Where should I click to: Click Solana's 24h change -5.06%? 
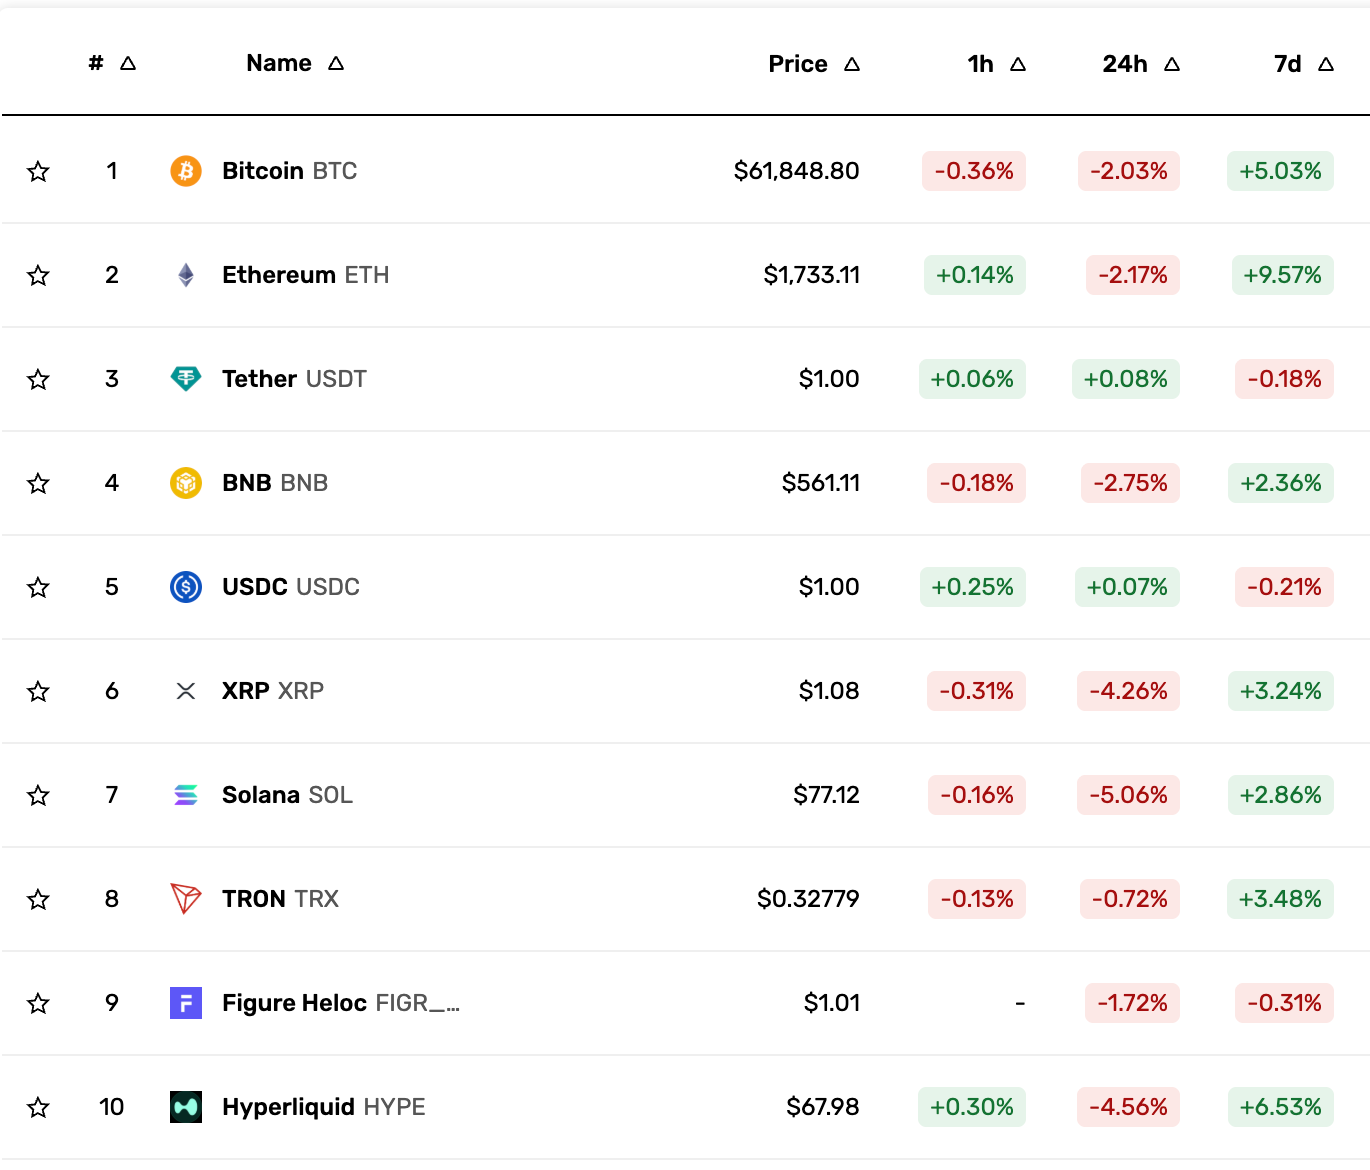tap(1129, 795)
